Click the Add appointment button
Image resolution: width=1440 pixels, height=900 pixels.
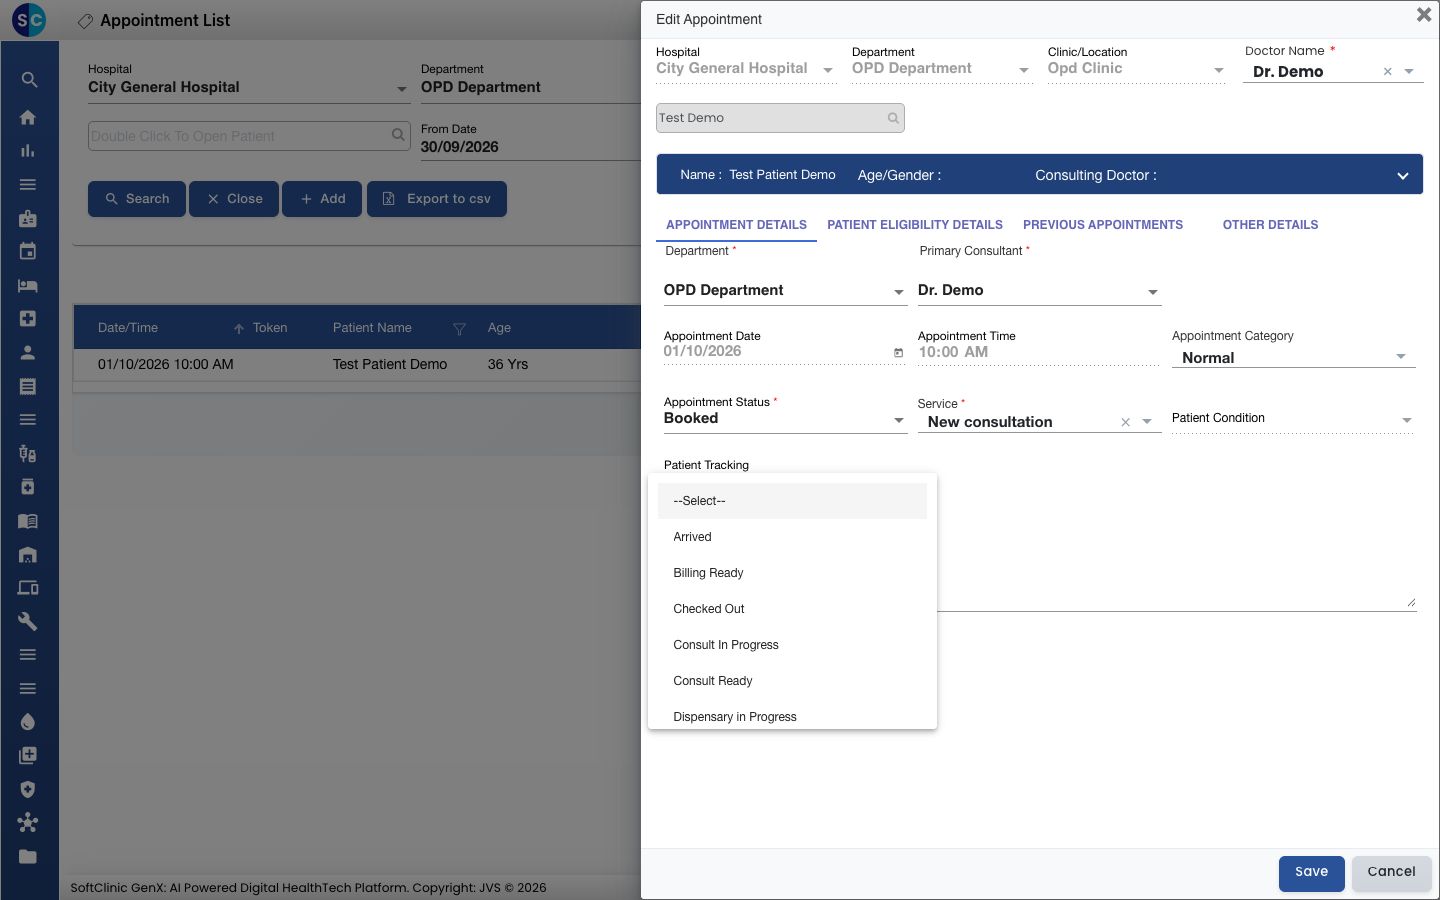coord(322,199)
